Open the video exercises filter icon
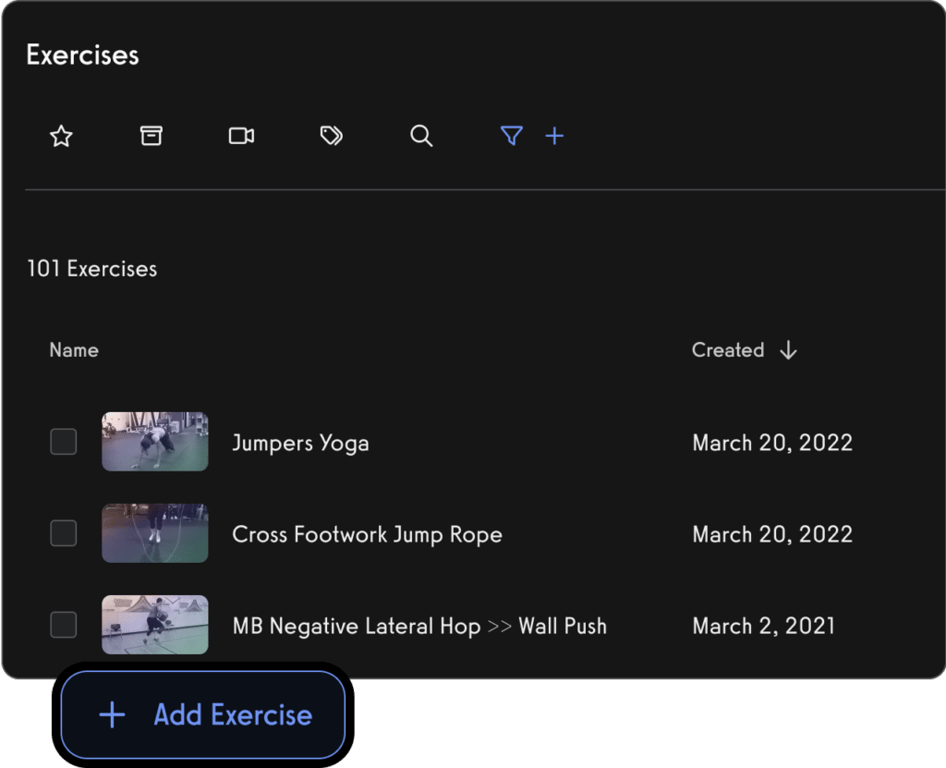The height and width of the screenshot is (768, 946). (x=241, y=136)
